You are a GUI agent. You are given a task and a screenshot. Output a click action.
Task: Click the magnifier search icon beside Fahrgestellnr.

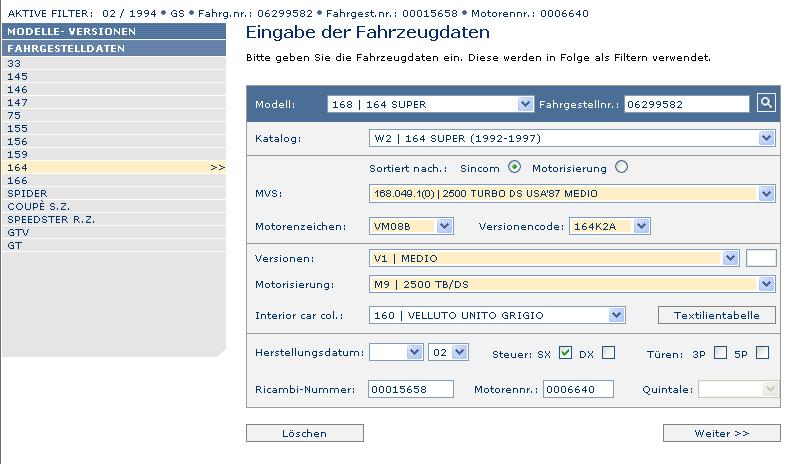766,103
